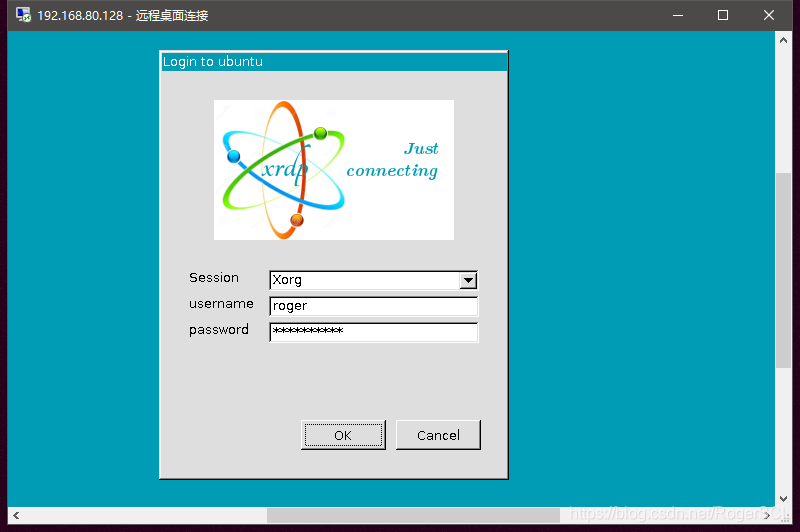Click the vertical scrollbar up arrow
This screenshot has height=532, width=800.
pyautogui.click(x=783, y=40)
